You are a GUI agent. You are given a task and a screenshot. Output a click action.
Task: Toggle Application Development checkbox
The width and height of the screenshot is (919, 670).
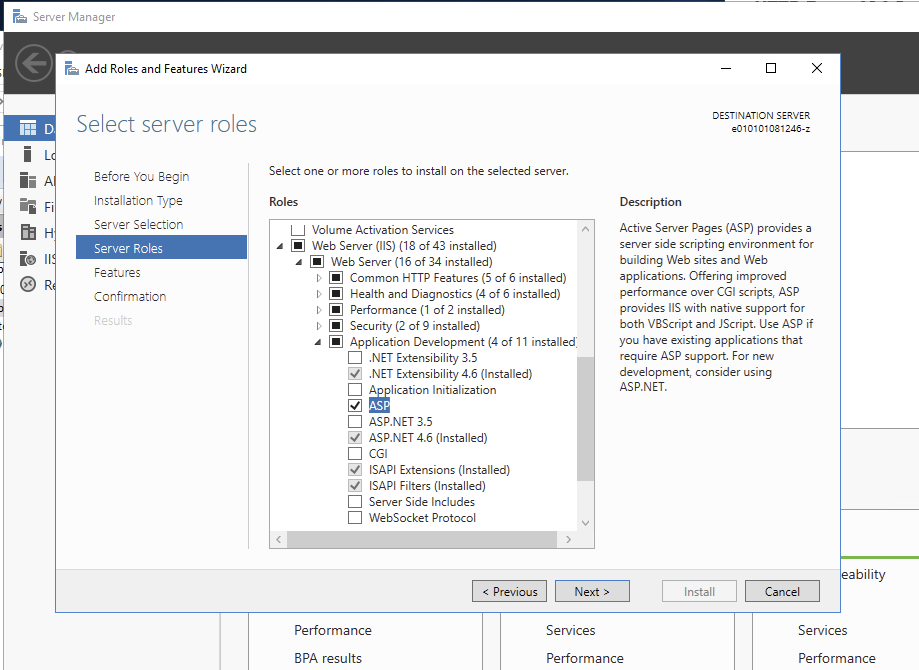point(336,342)
